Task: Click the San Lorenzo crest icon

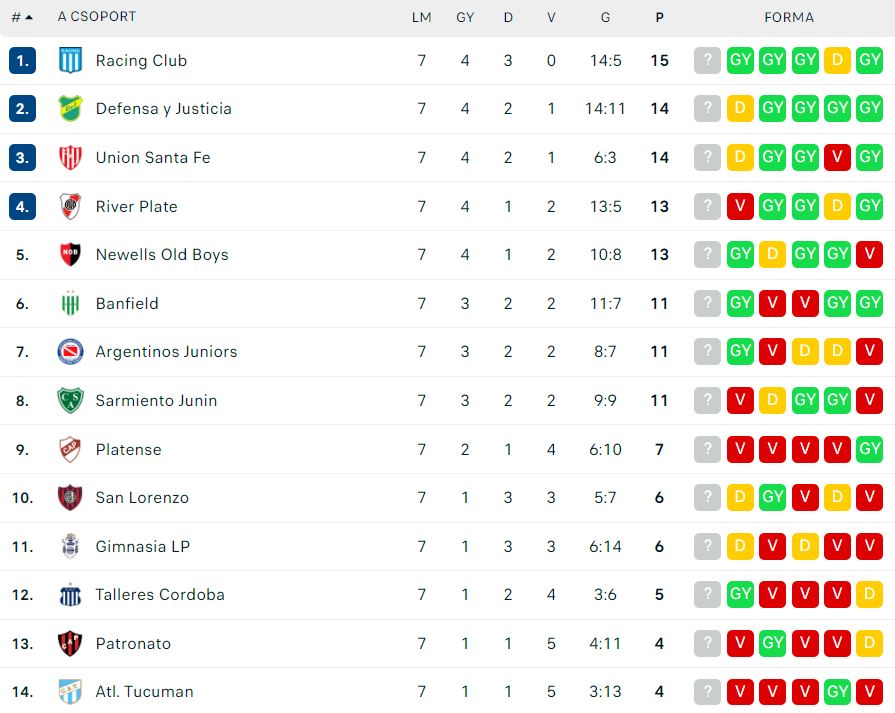Action: pyautogui.click(x=70, y=498)
